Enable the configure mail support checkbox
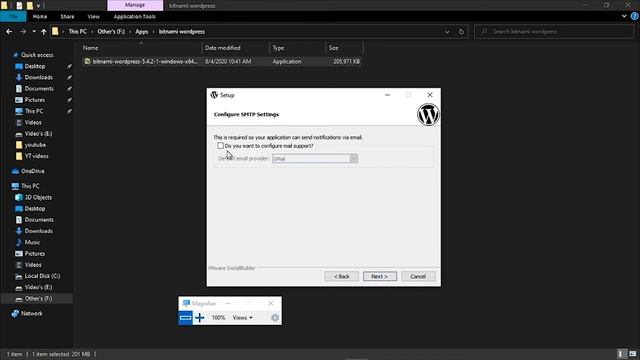640x360 pixels. (x=220, y=146)
